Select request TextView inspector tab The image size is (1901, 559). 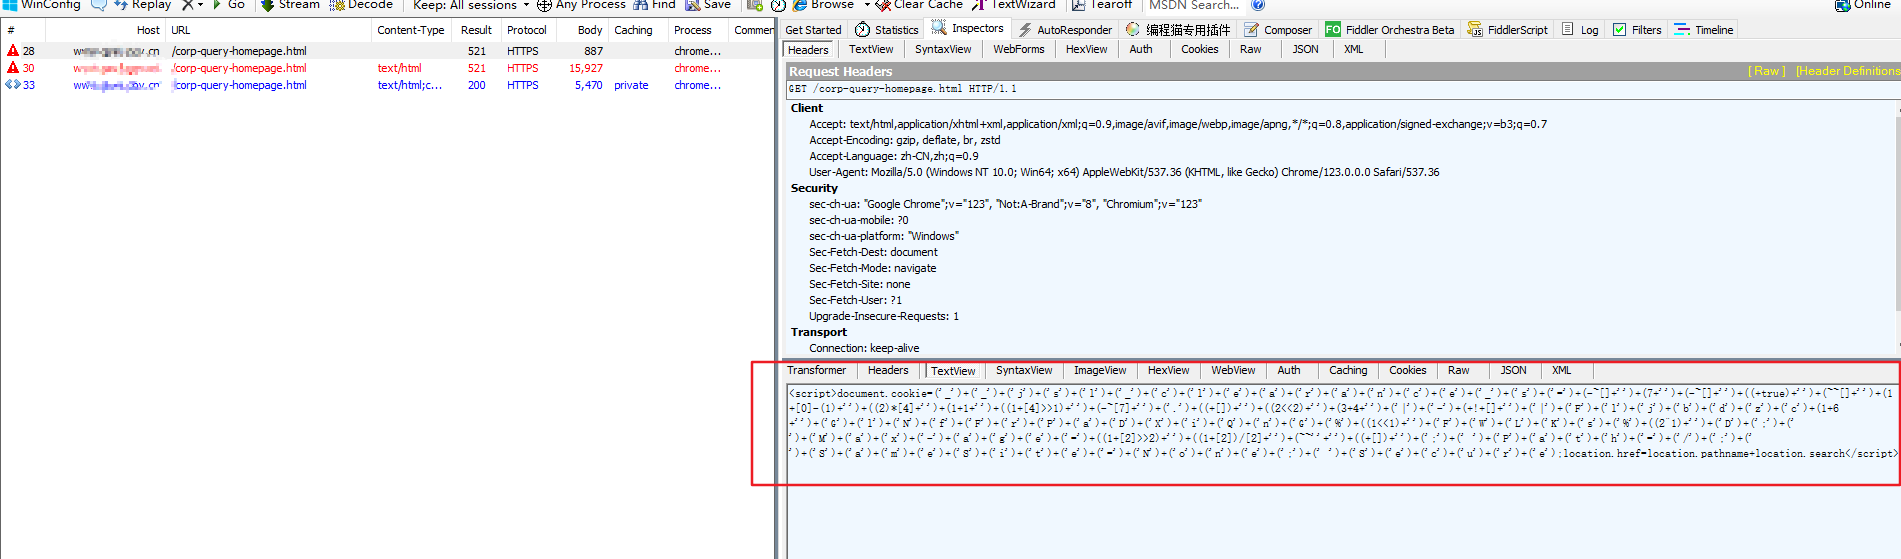point(871,49)
